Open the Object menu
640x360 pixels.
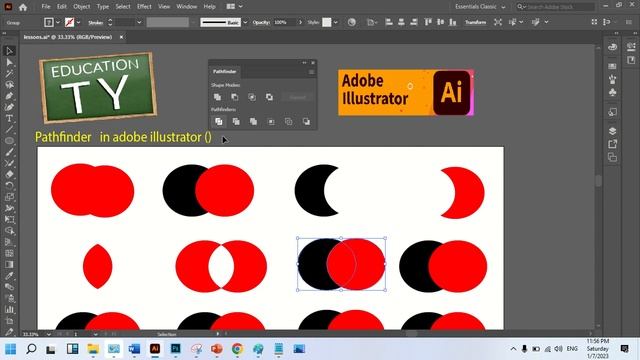click(x=82, y=7)
